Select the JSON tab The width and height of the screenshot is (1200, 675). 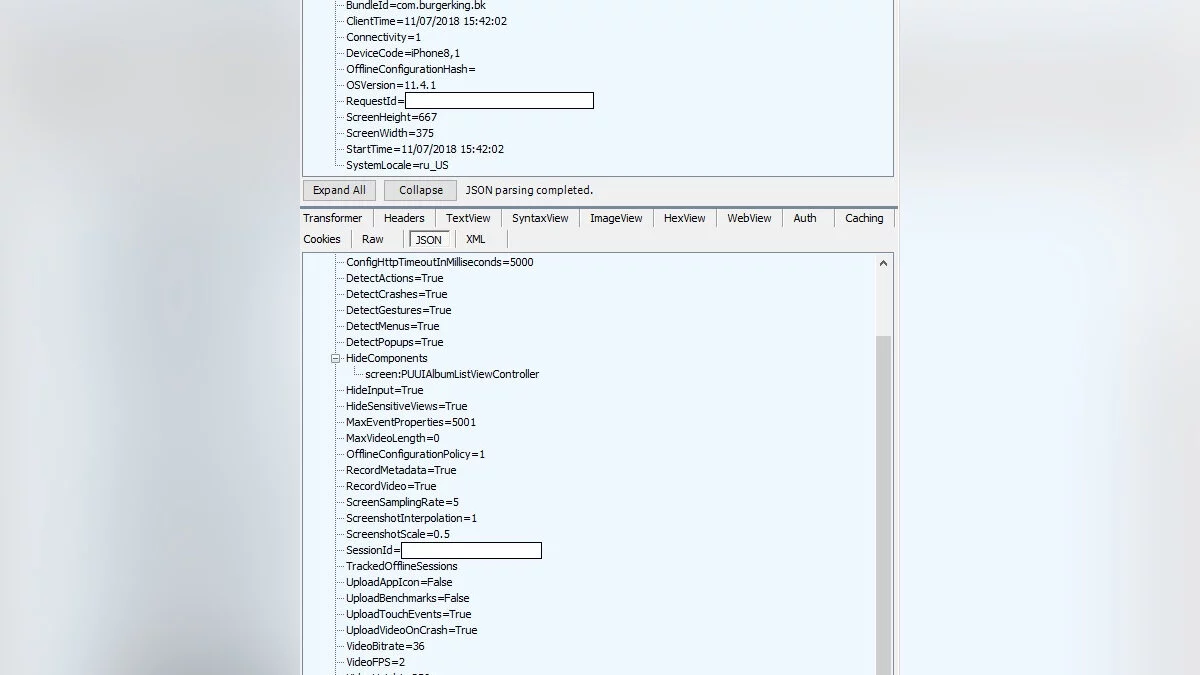(x=429, y=239)
